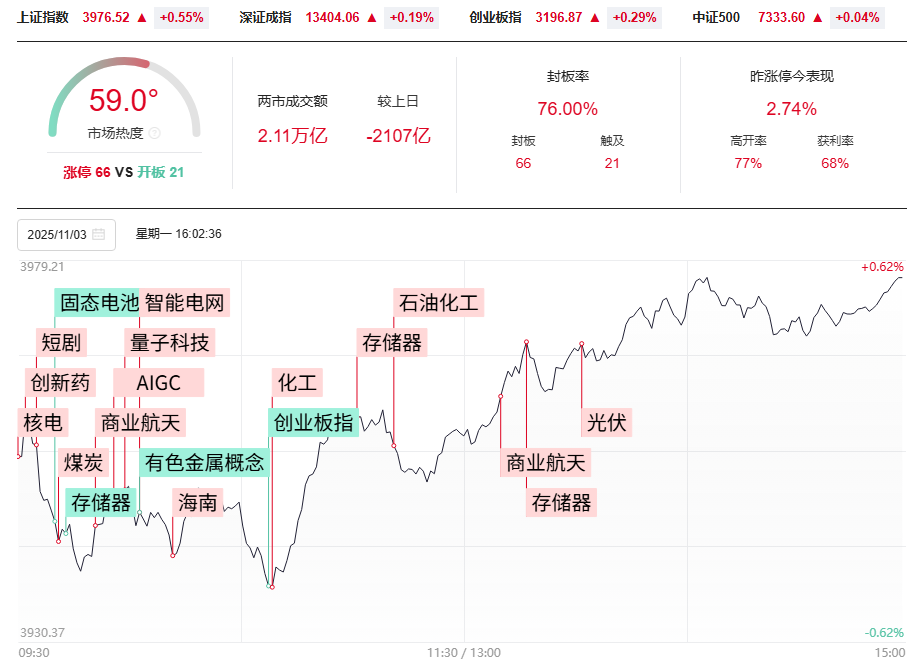The image size is (908, 672).
Task: Select the 海南 sector tag
Action: [197, 503]
